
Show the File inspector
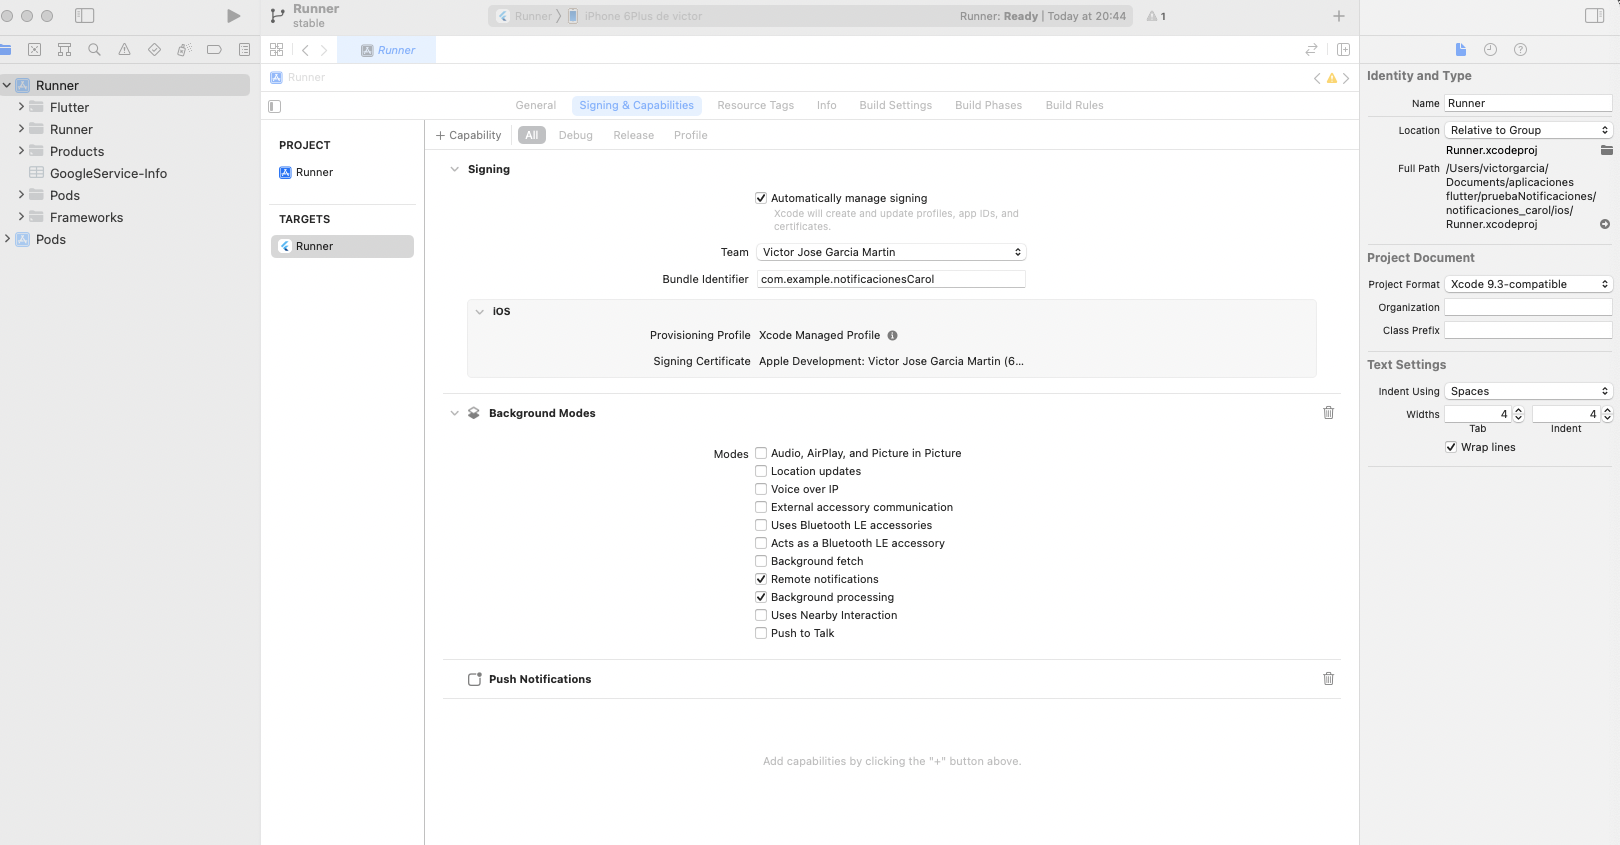pyautogui.click(x=1460, y=50)
